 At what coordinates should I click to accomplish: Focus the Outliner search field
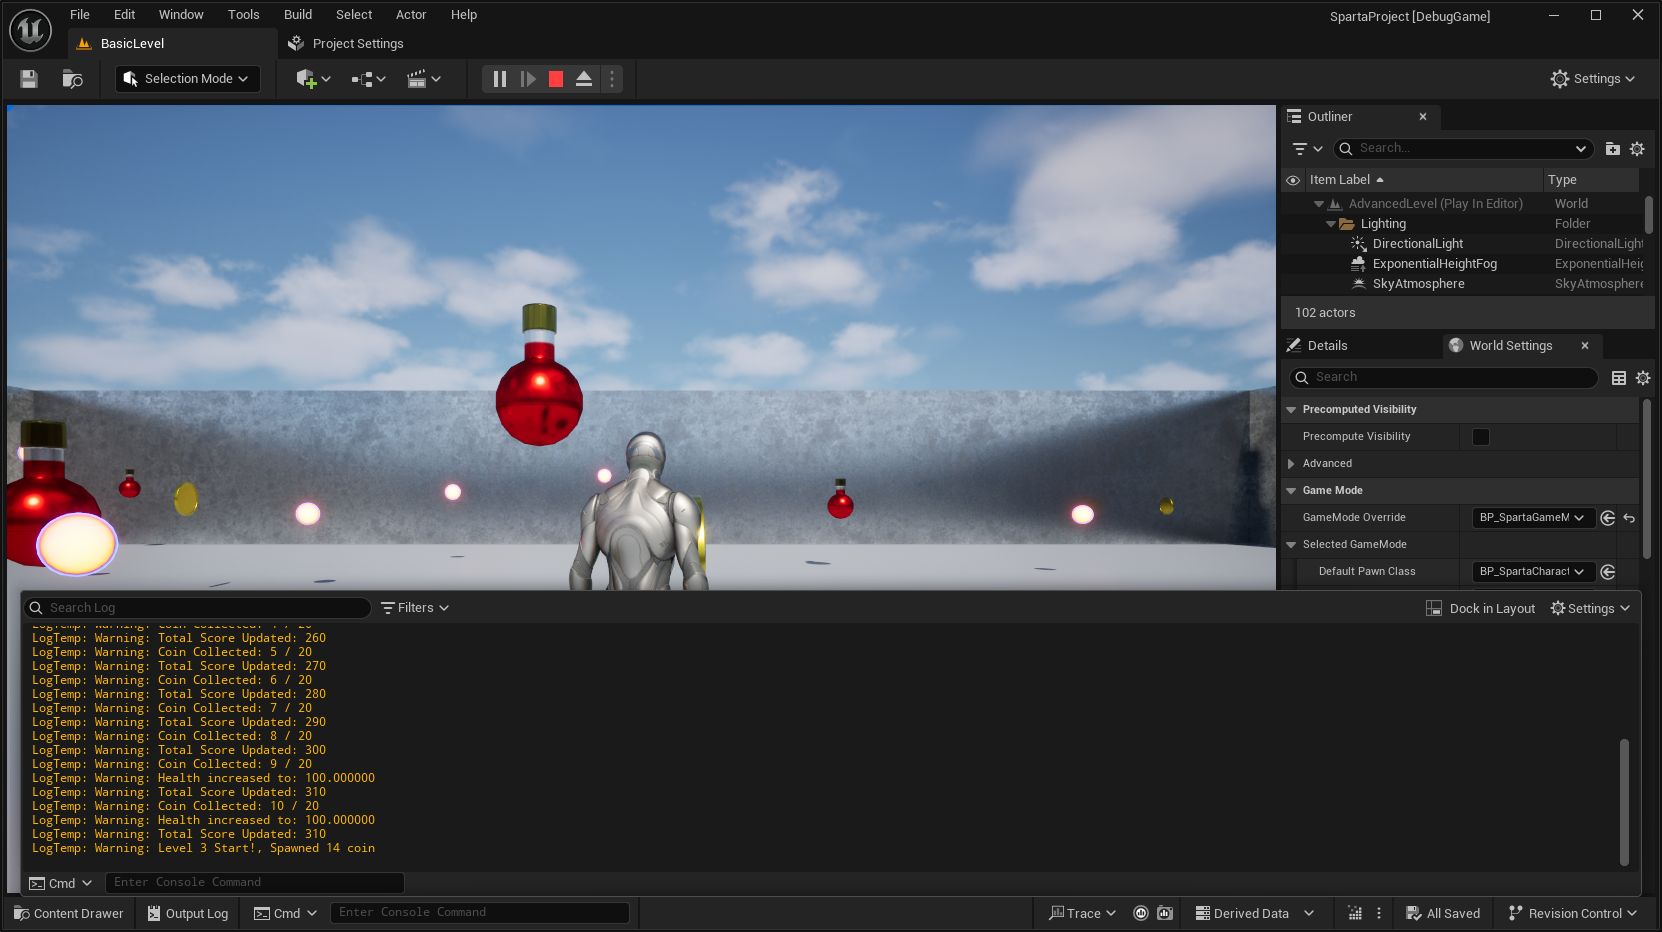1464,149
